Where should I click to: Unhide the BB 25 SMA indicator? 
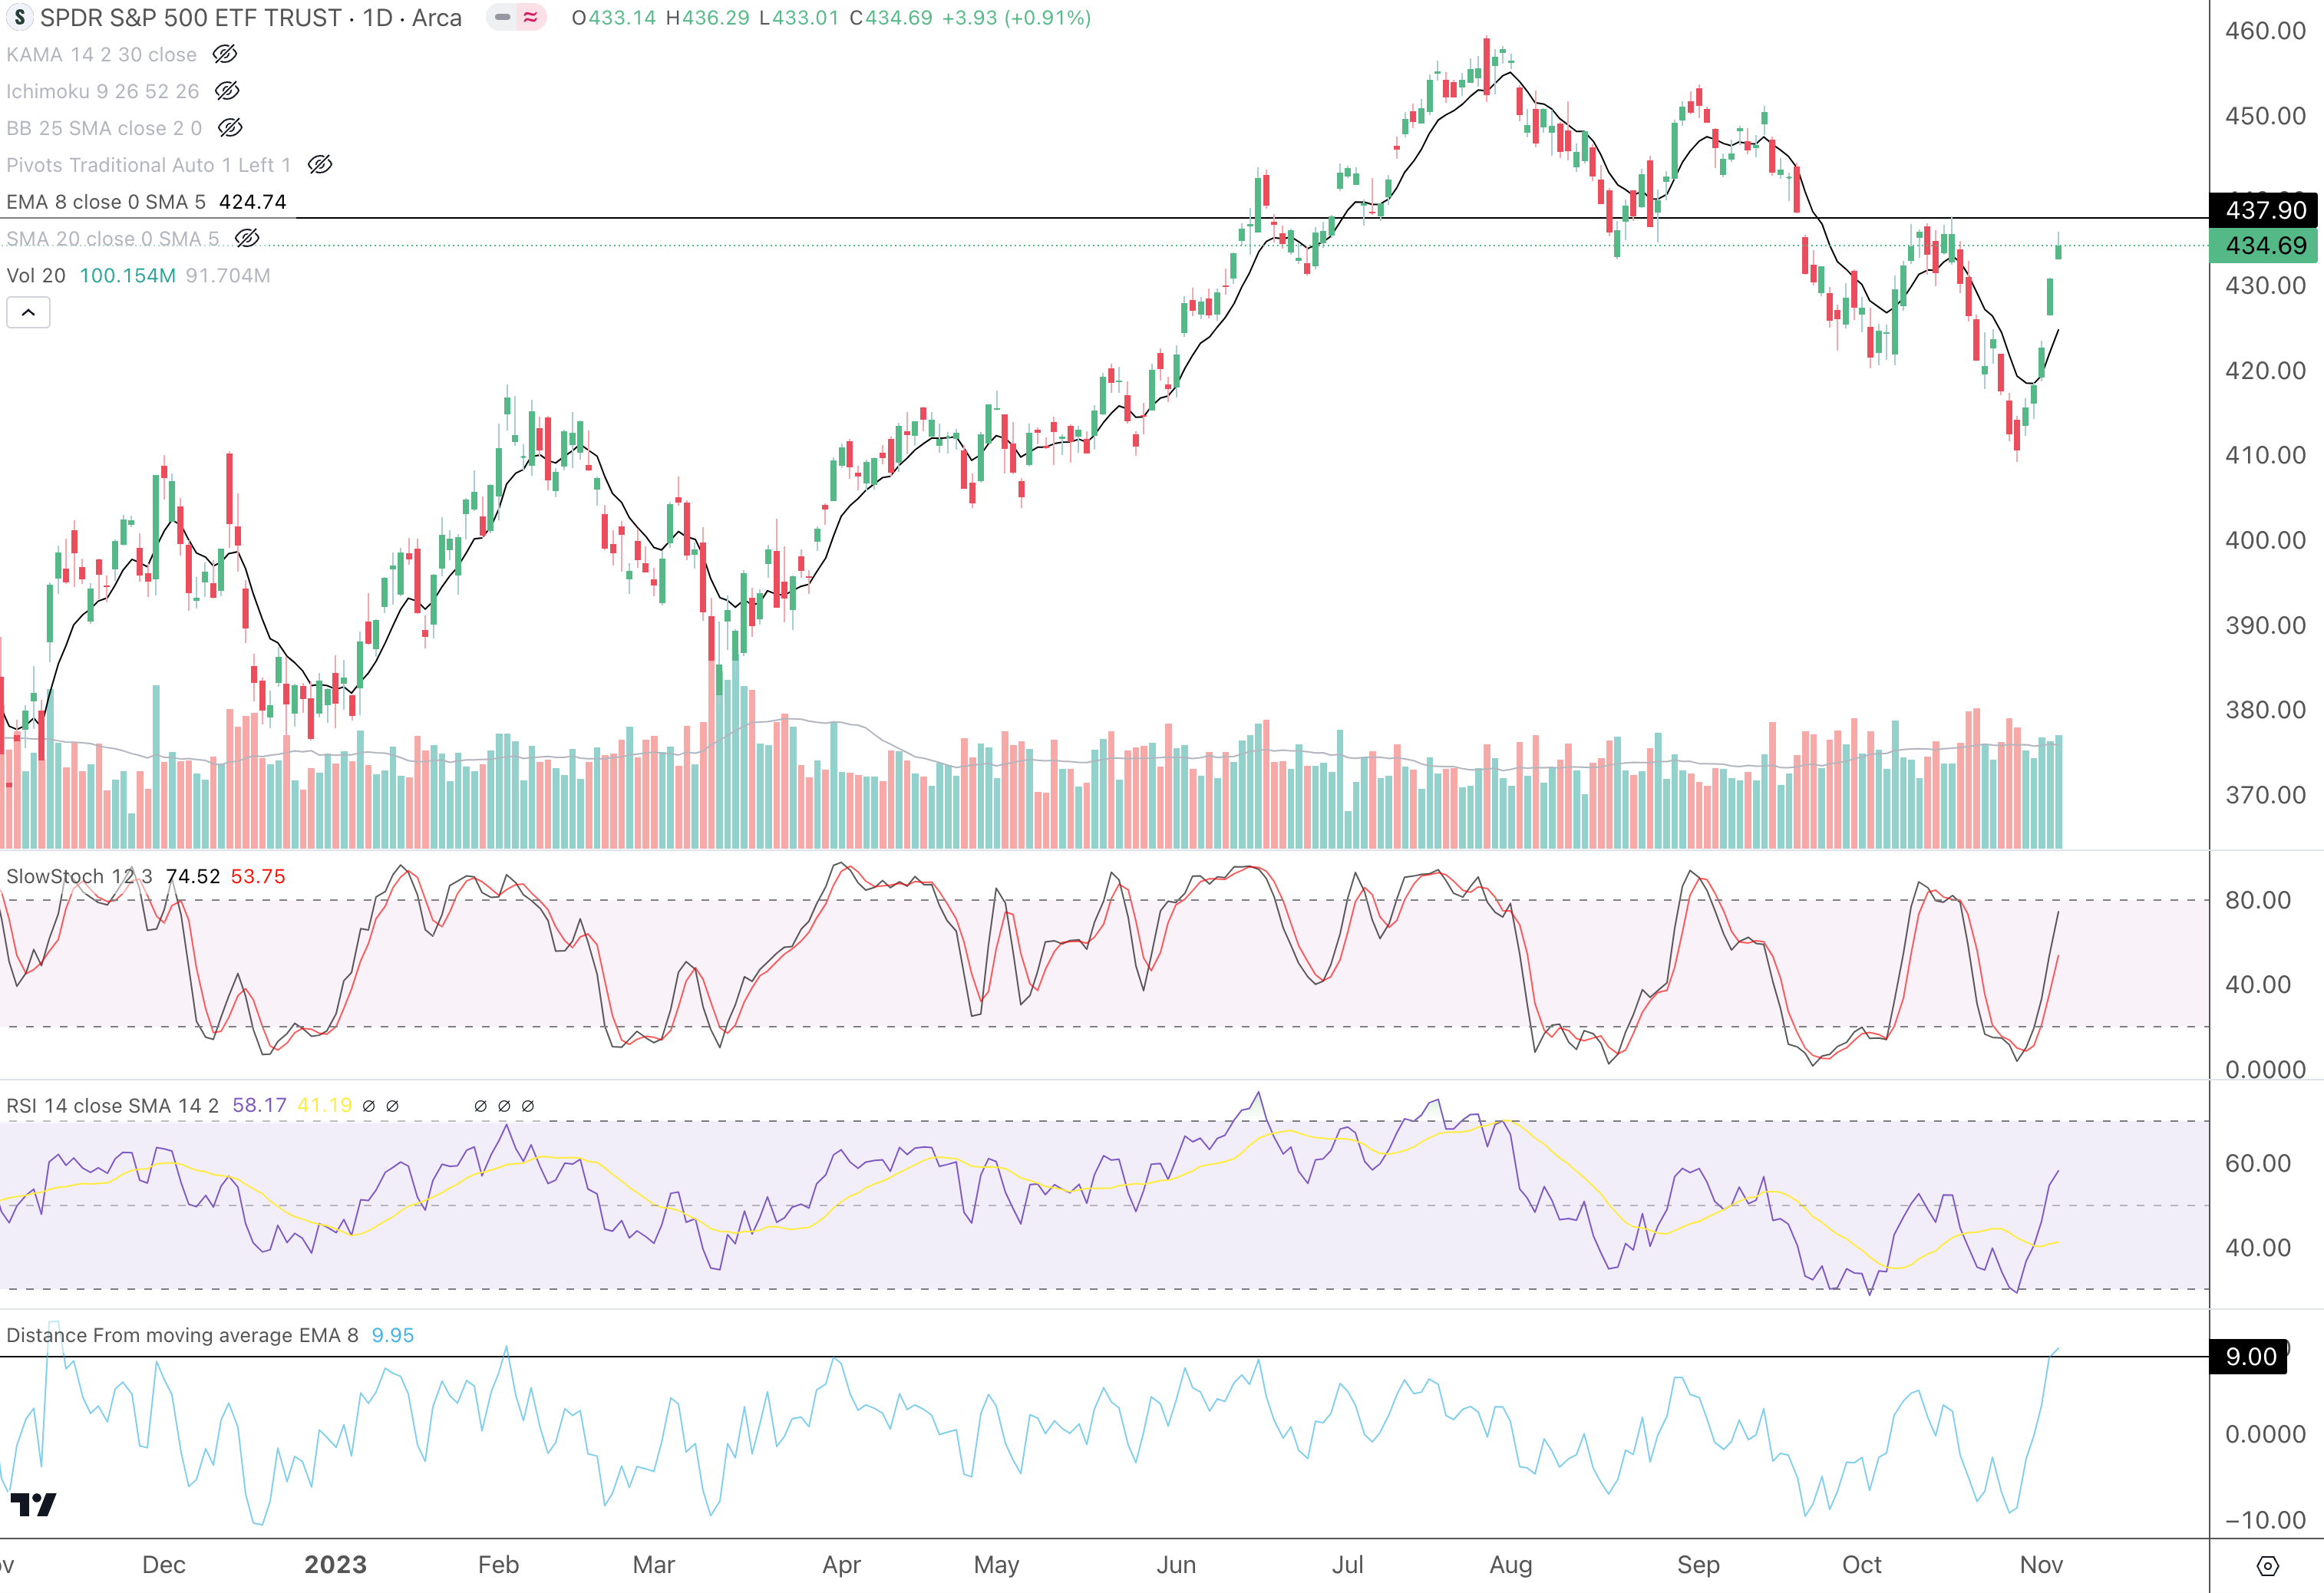(x=230, y=128)
